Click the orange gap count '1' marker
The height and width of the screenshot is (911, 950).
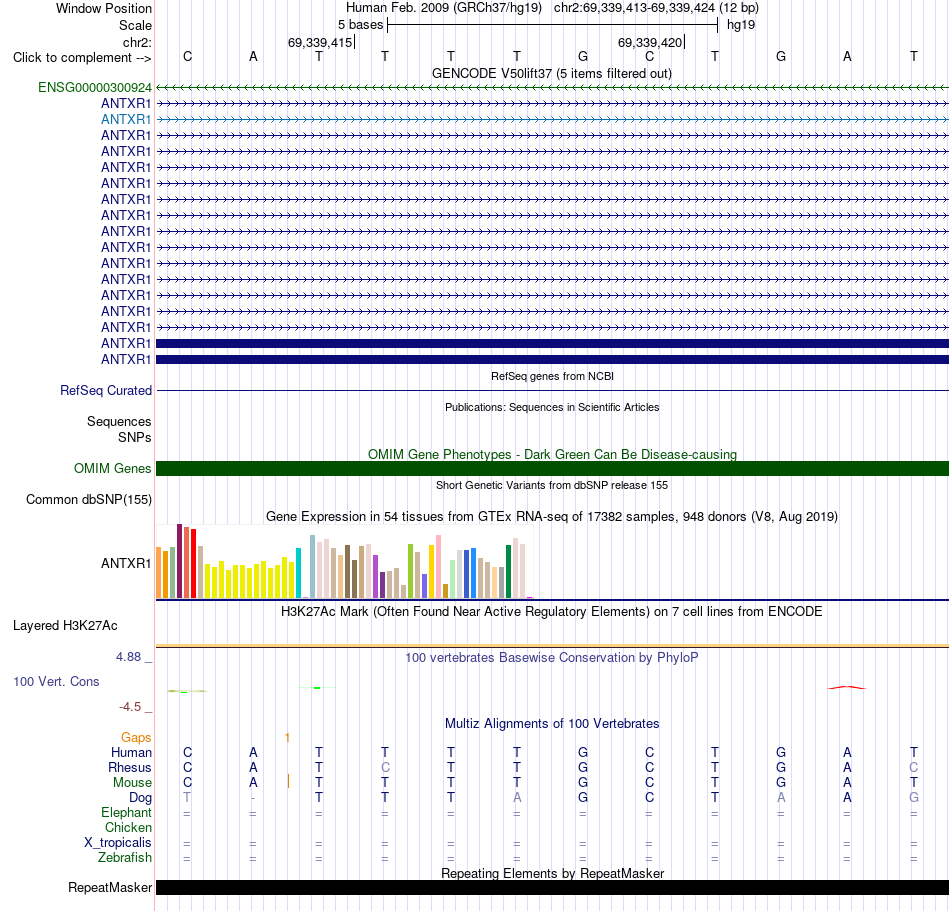click(287, 737)
